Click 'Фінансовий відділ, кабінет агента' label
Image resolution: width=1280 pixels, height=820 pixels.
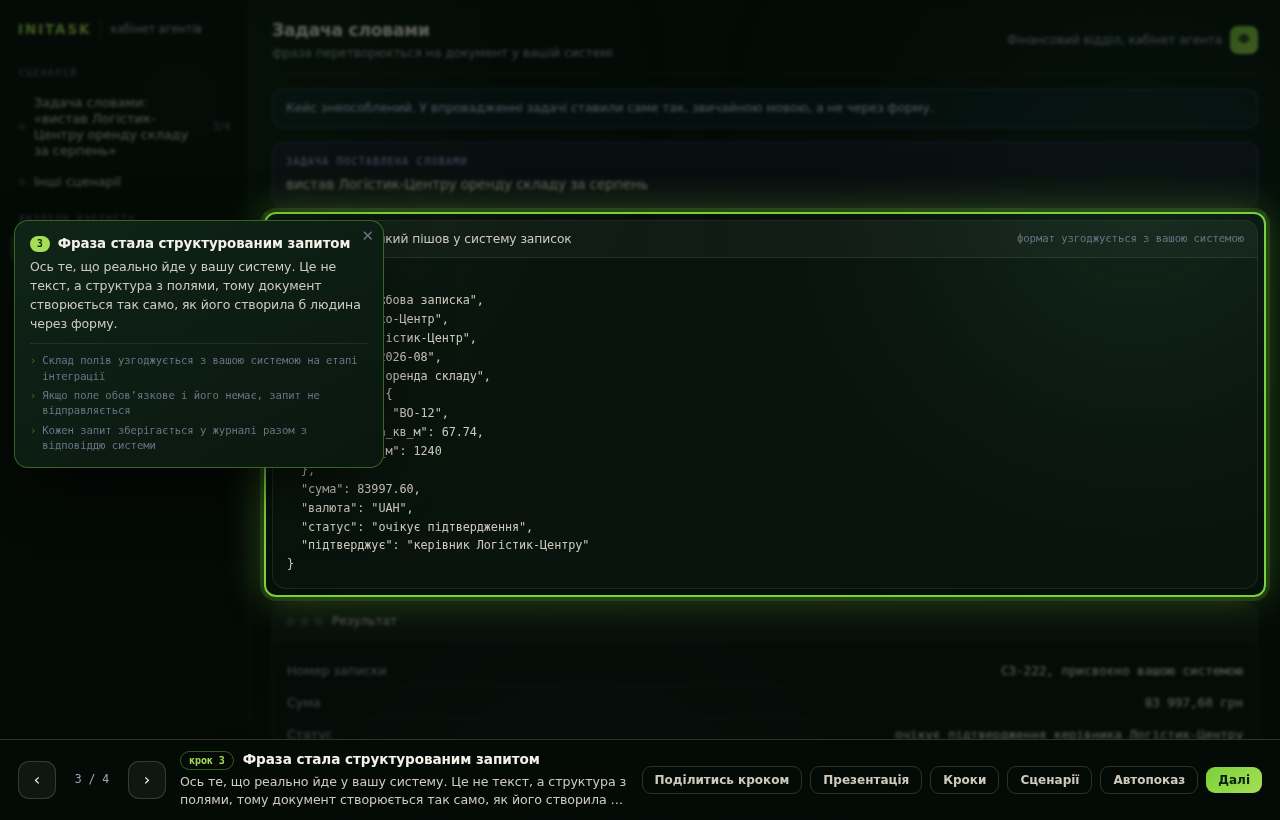pyautogui.click(x=1114, y=40)
